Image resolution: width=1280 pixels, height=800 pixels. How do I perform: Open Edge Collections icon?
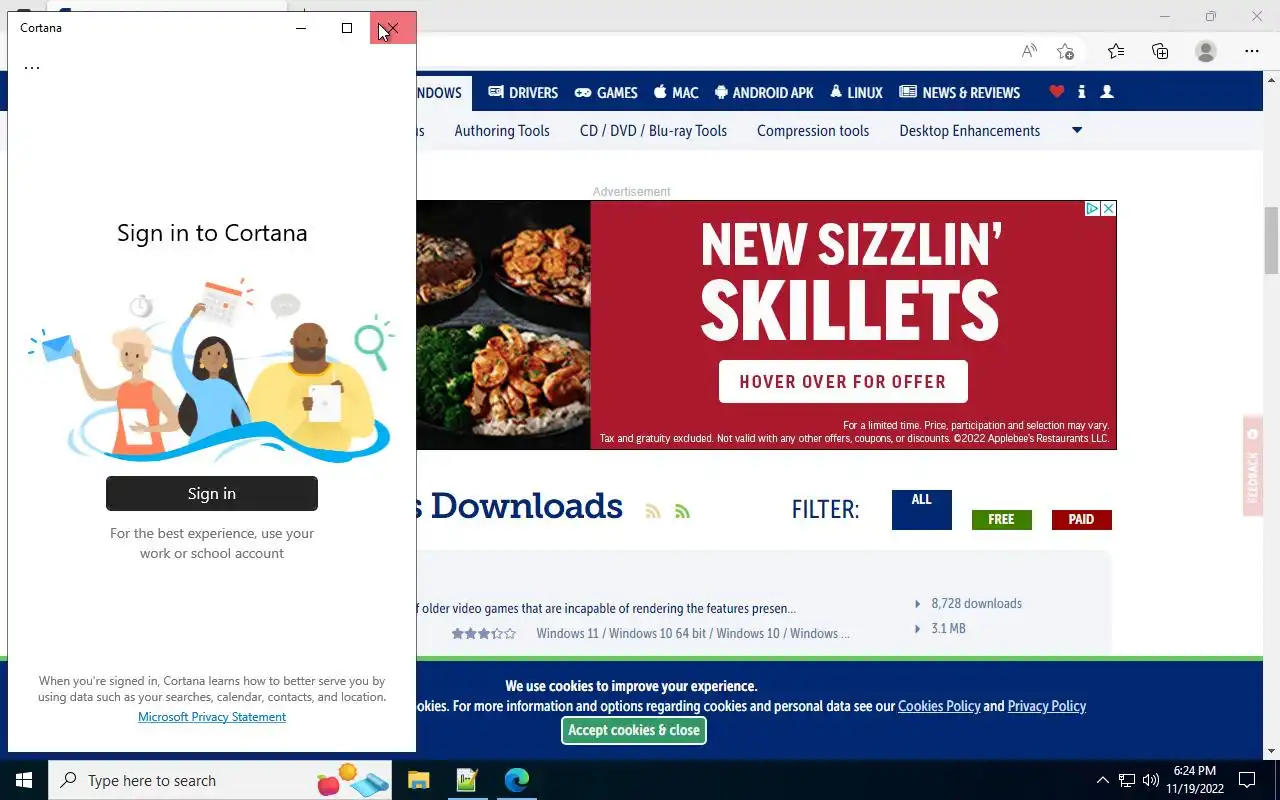tap(1160, 51)
